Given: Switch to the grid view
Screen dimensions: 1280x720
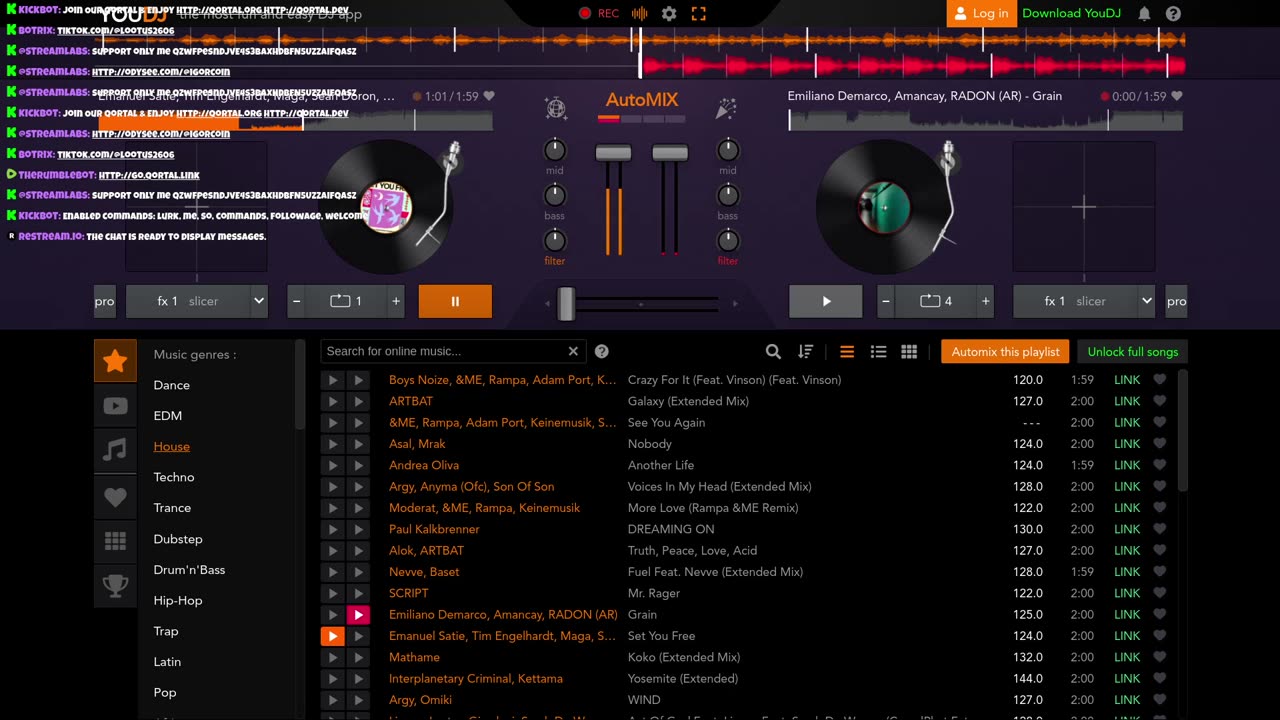Looking at the screenshot, I should coord(909,352).
